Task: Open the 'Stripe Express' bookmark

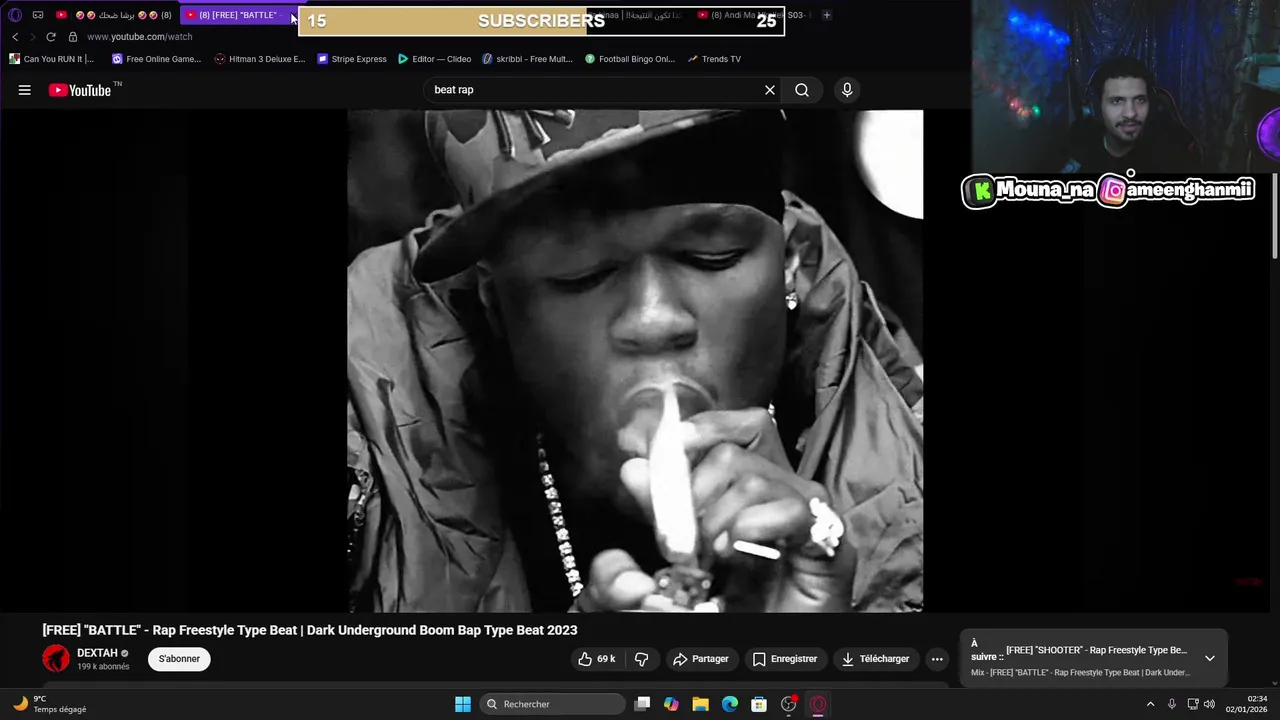Action: 352,59
